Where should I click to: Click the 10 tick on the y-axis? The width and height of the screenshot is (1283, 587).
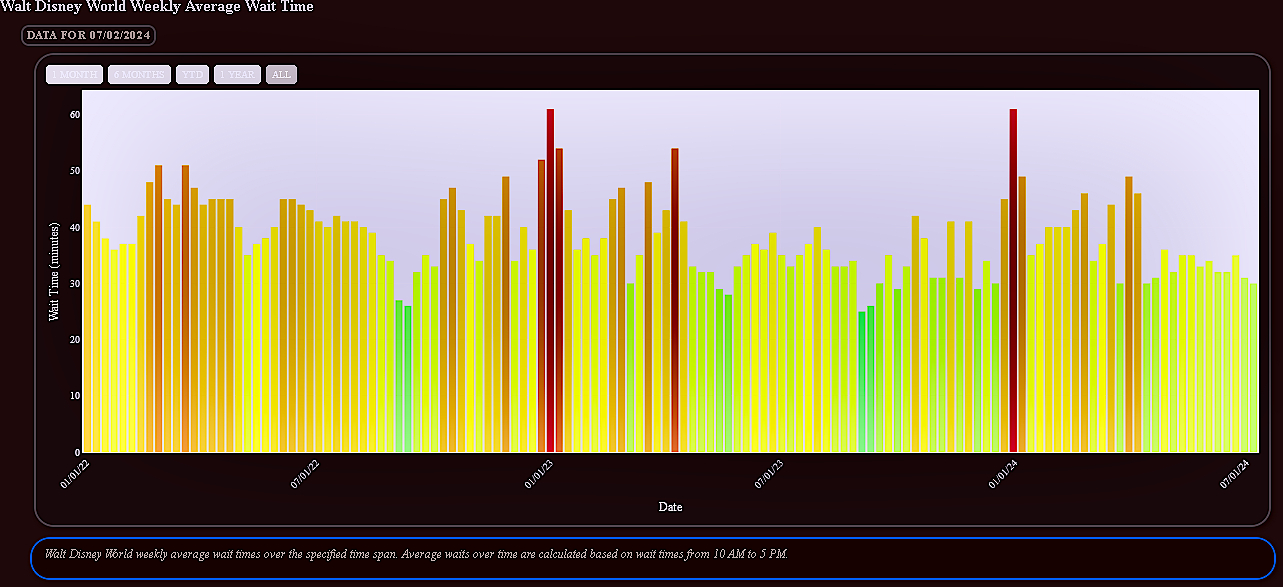(x=74, y=396)
